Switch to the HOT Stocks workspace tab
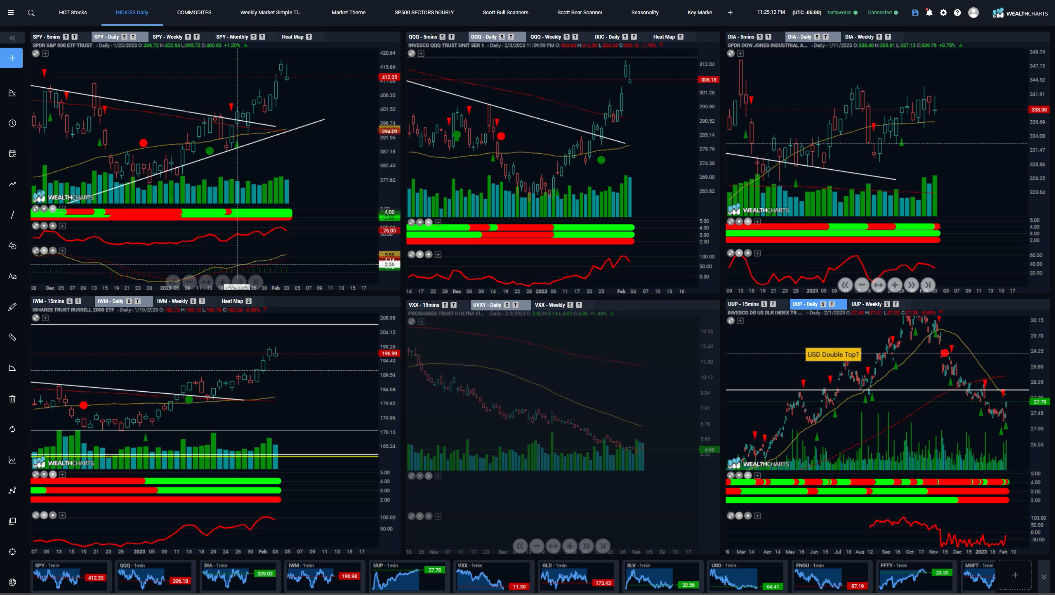Viewport: 1055px width, 595px height. 73,12
